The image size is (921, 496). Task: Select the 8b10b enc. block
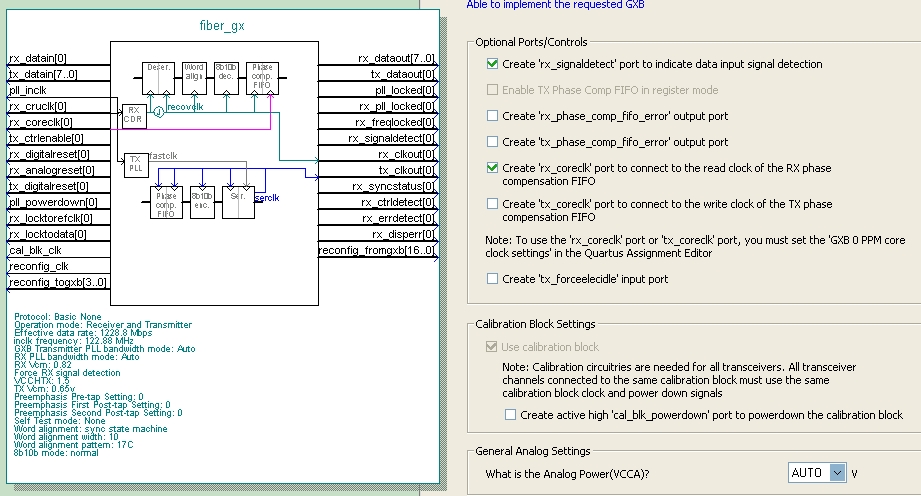(202, 203)
